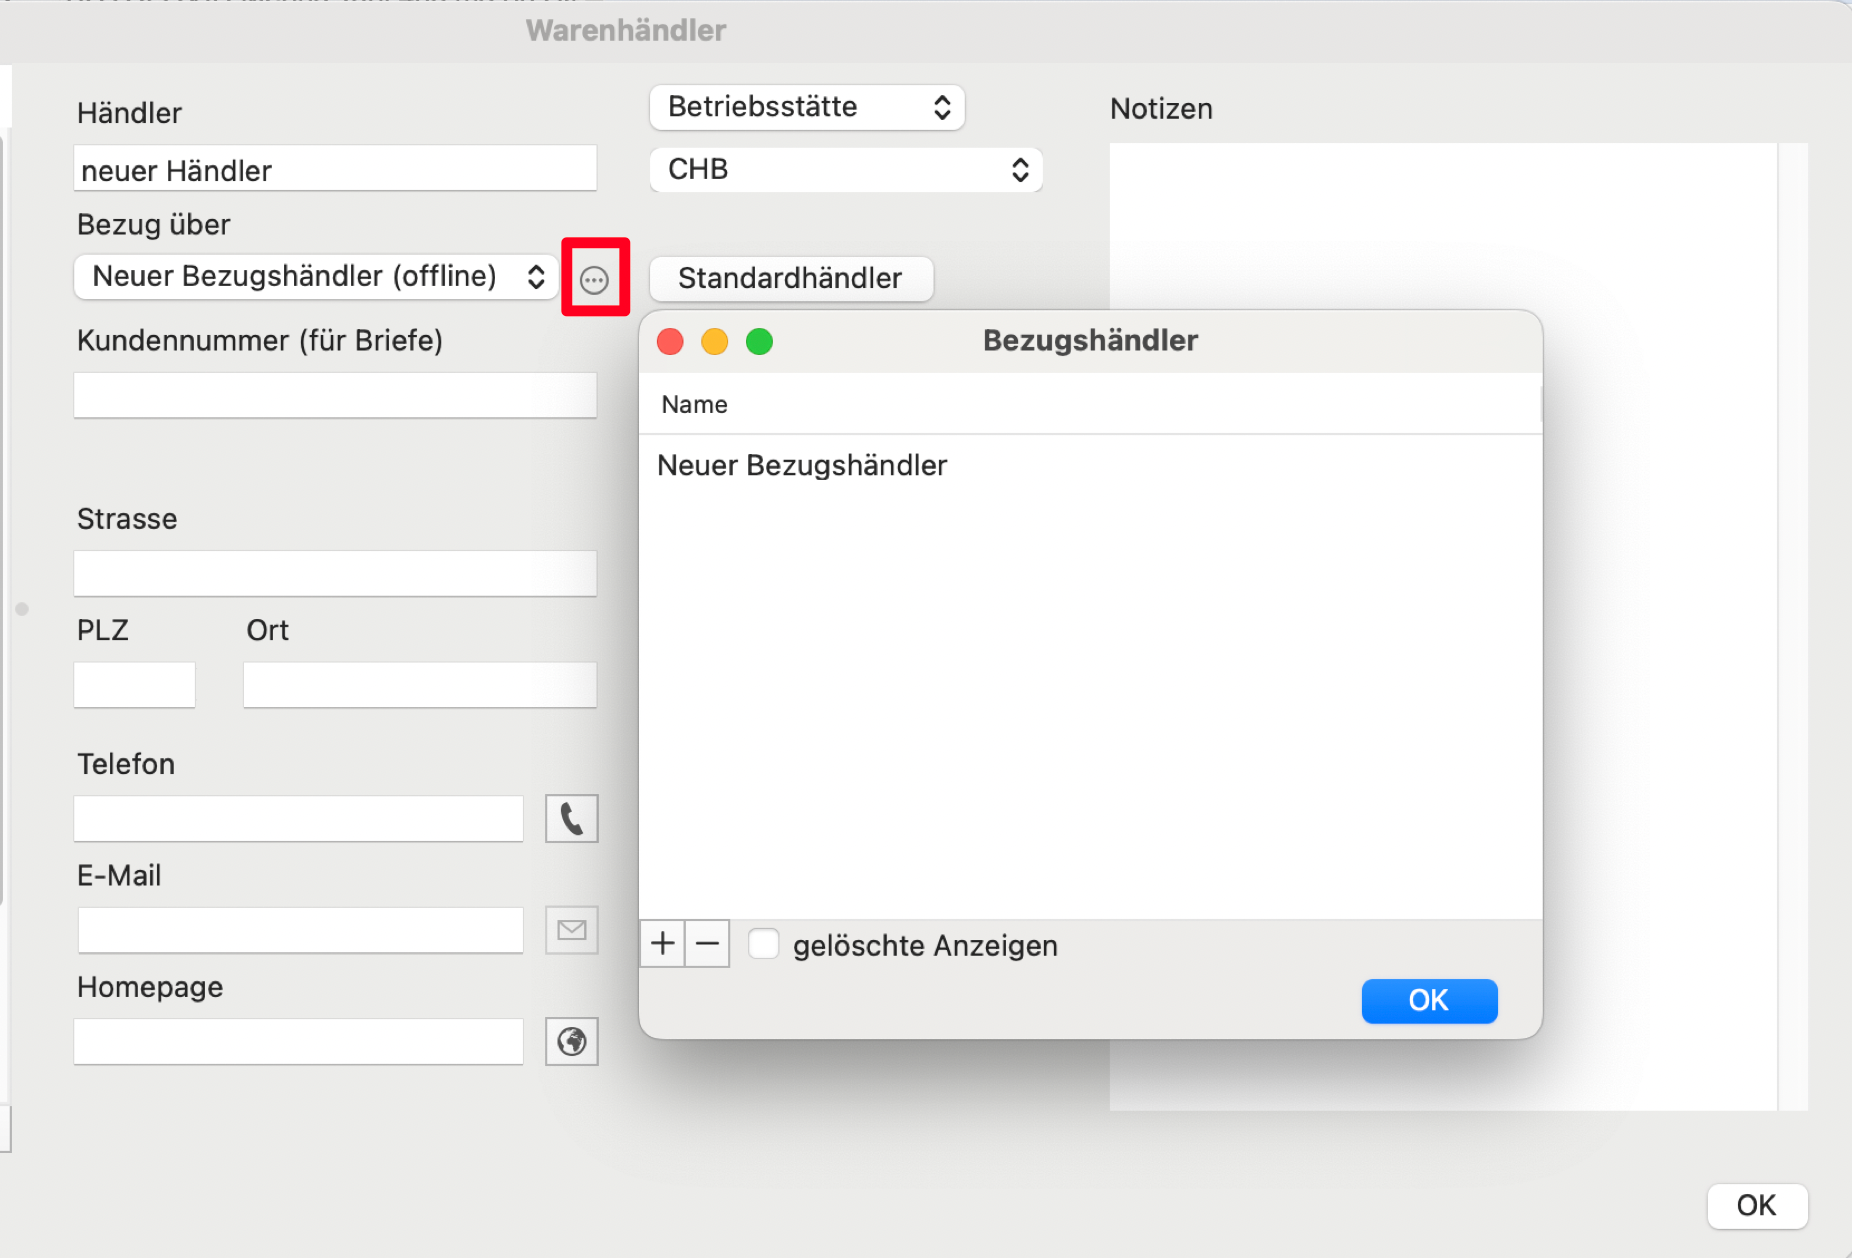Image resolution: width=1852 pixels, height=1258 pixels.
Task: Open the Betriebsstätte dropdown
Action: (807, 107)
